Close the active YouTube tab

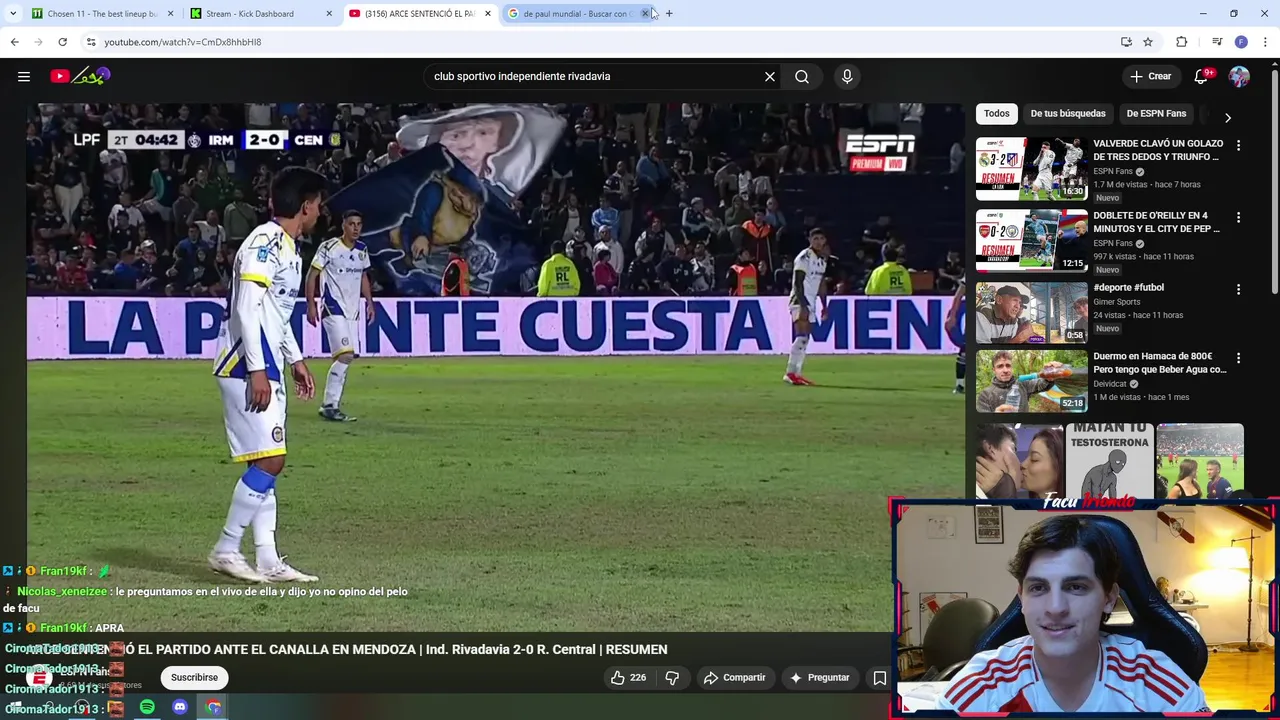[x=488, y=13]
